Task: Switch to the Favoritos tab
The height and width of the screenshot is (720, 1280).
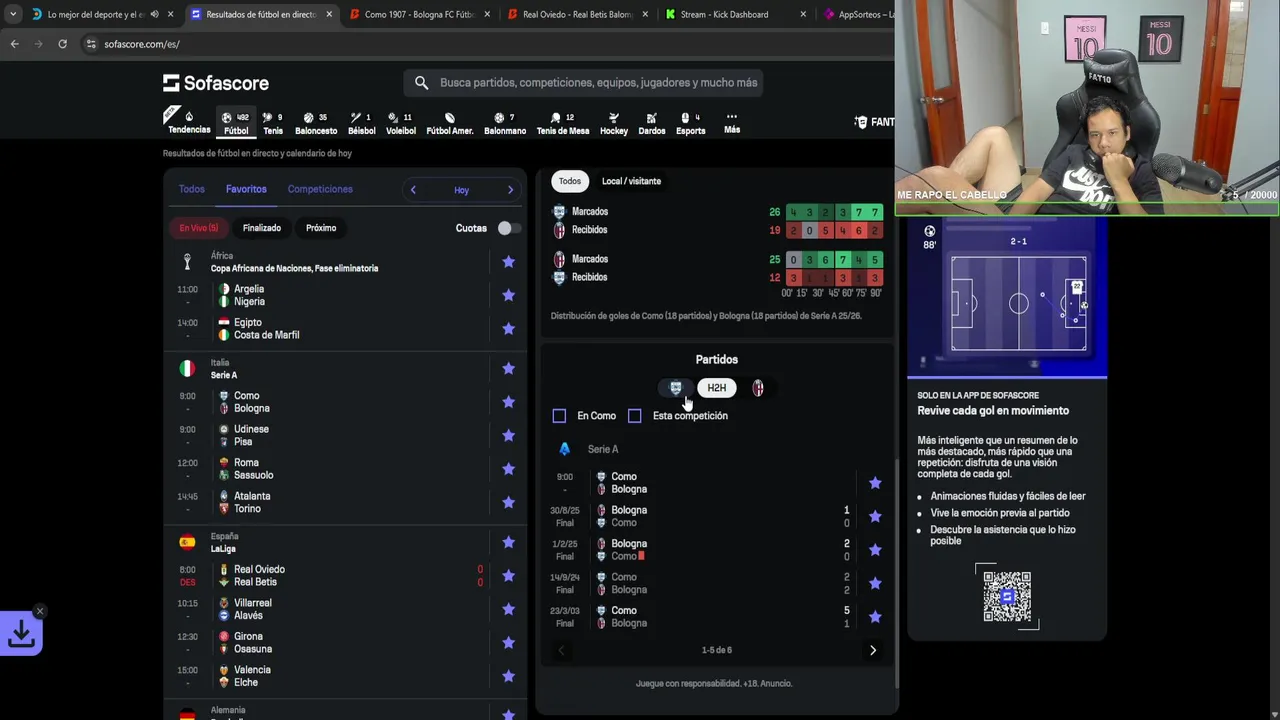Action: coord(246,189)
